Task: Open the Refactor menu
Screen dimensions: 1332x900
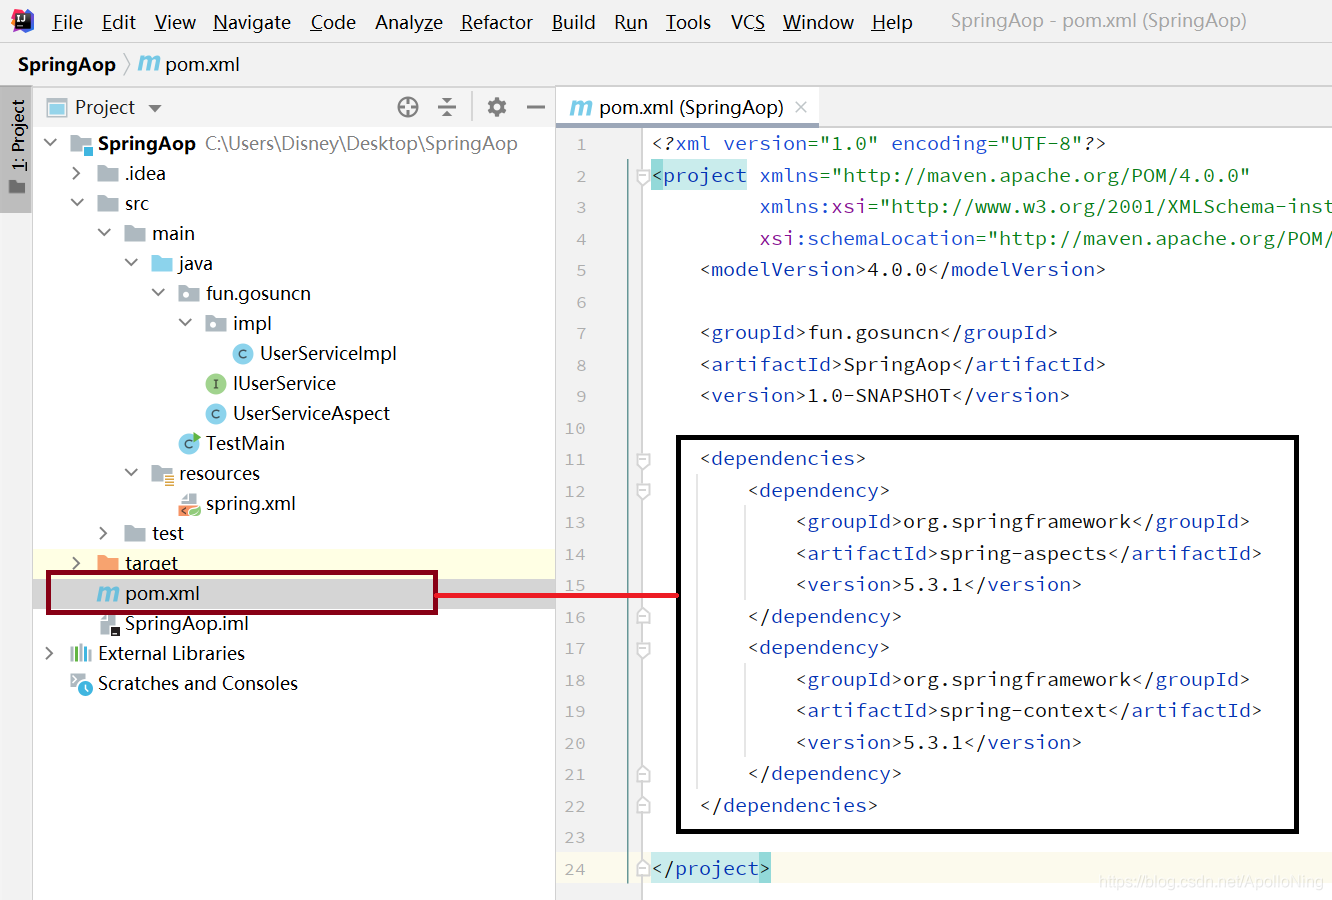Action: tap(496, 22)
